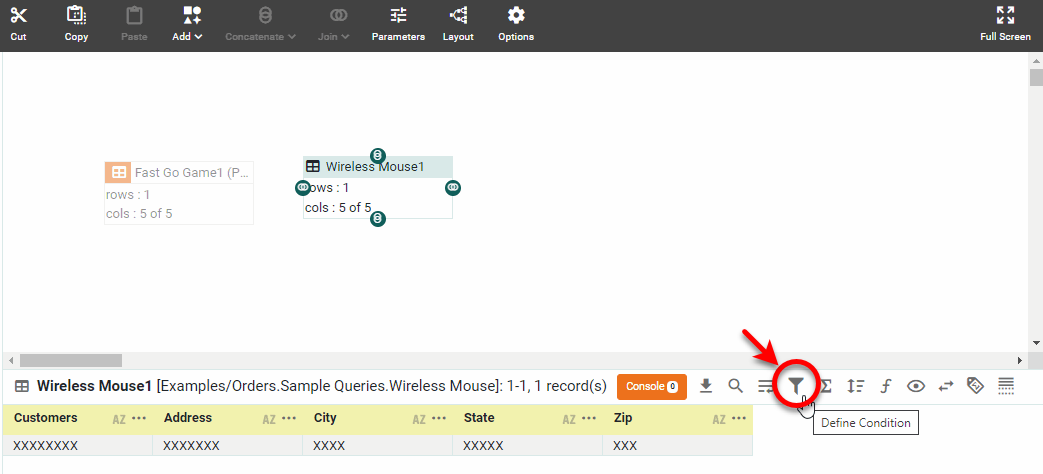Click the orange Console button

[x=651, y=386]
